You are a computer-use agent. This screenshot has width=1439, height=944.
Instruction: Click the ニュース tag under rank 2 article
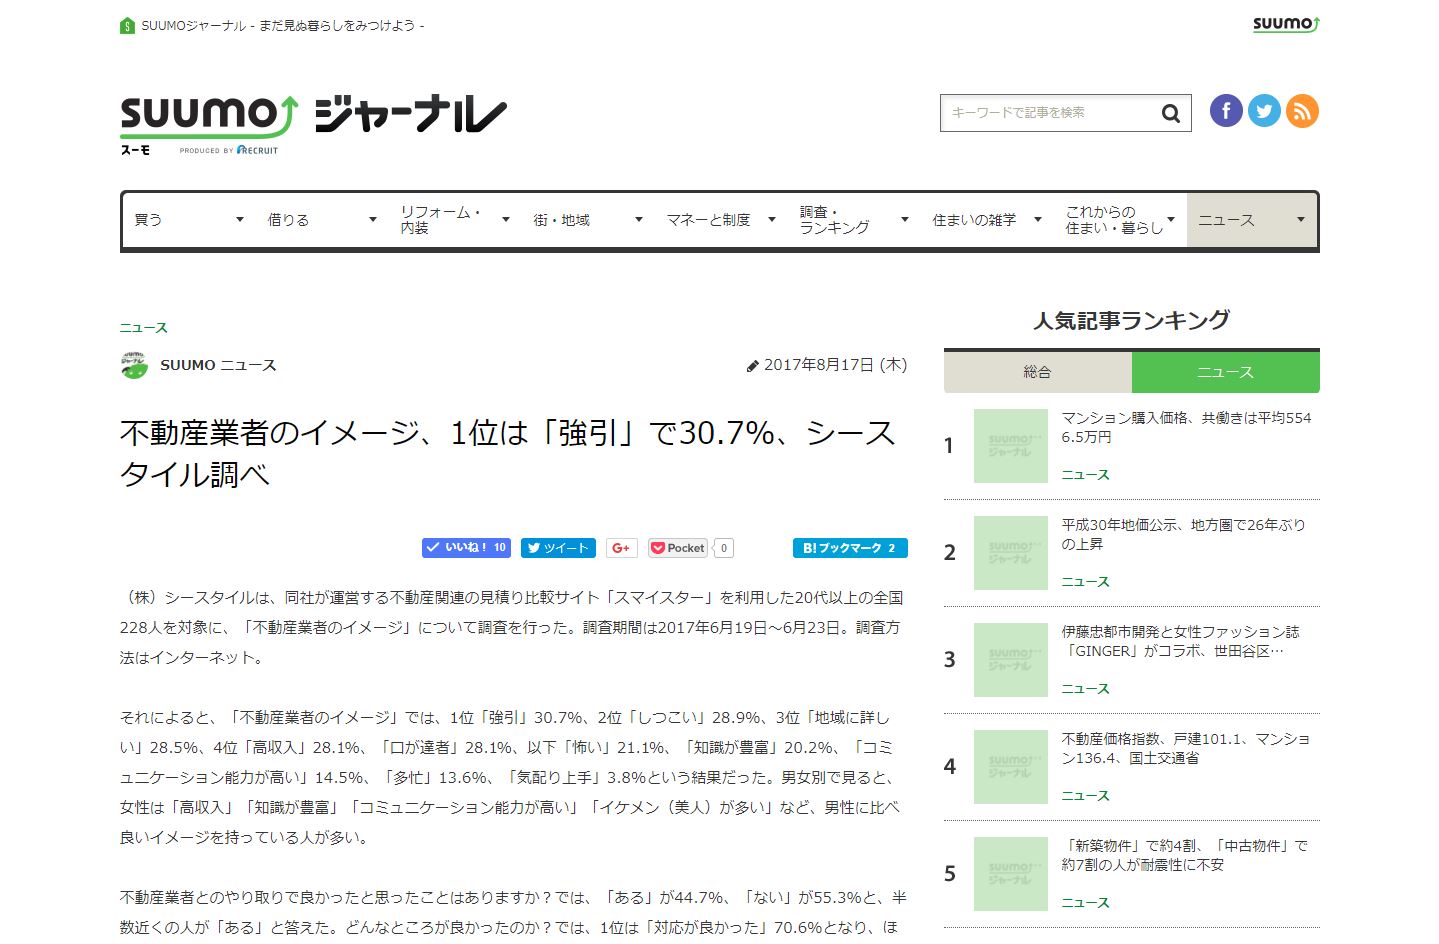coord(1086,582)
